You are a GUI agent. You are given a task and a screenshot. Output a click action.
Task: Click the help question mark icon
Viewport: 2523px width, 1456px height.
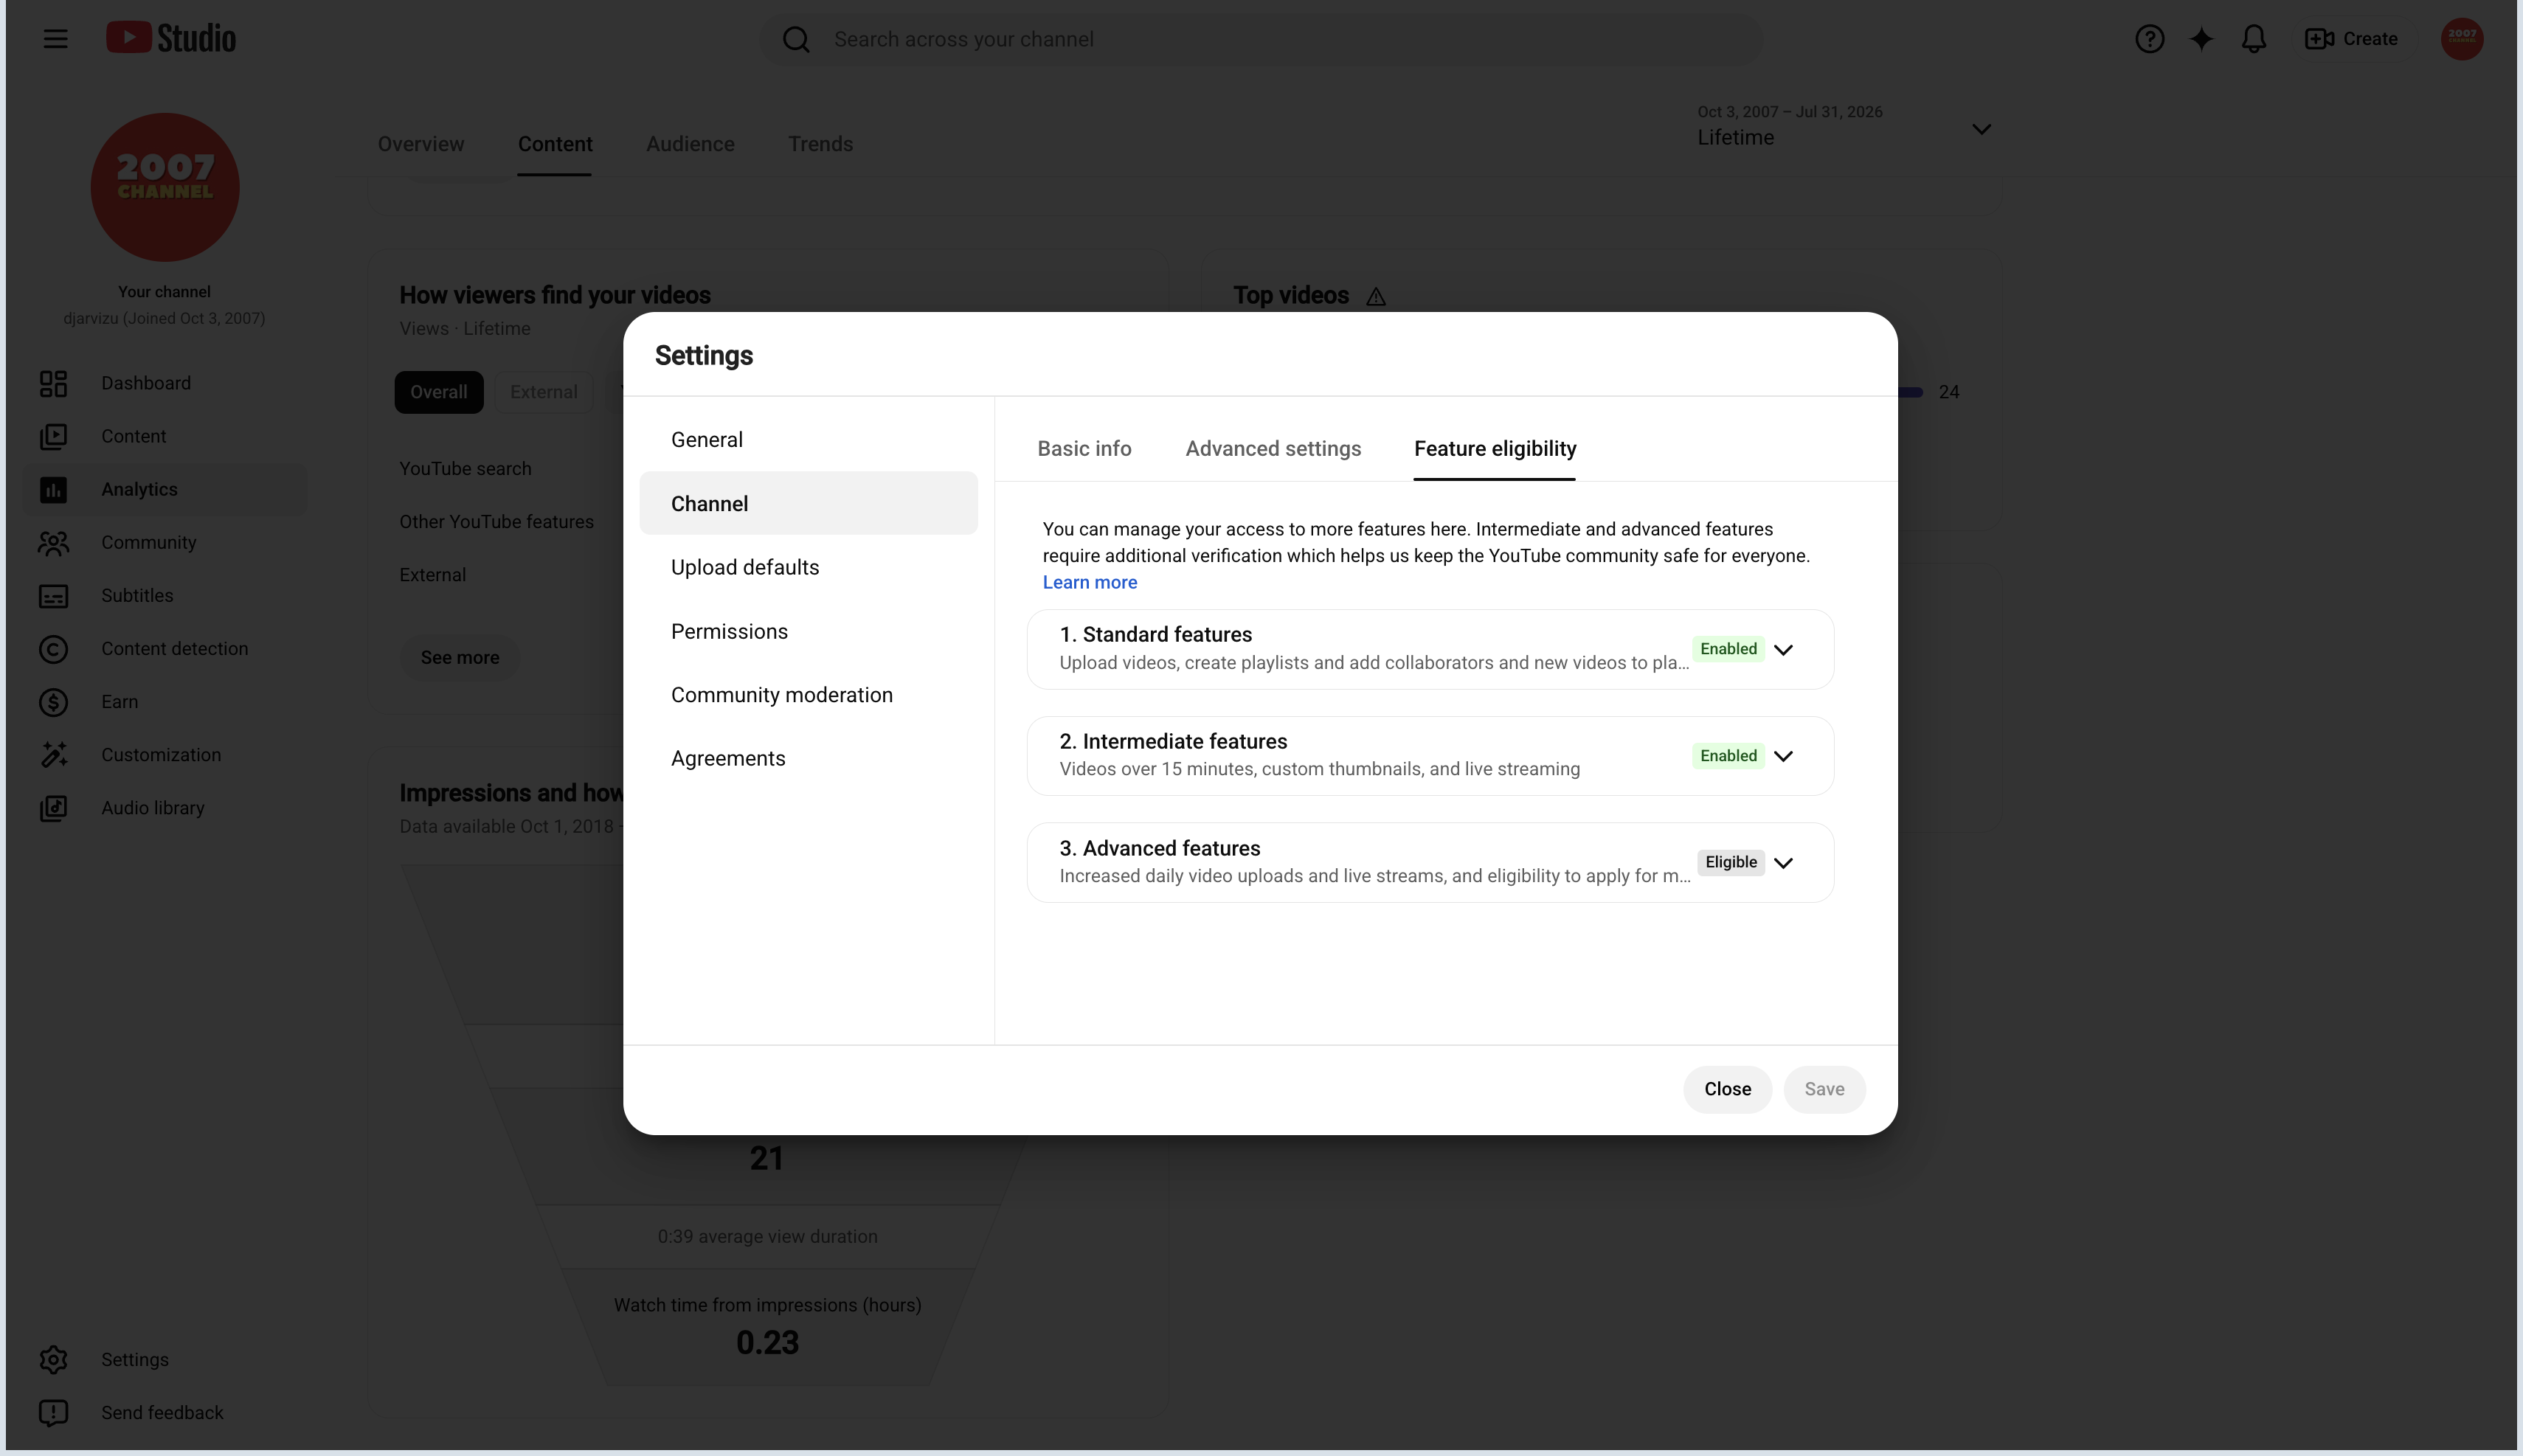(x=2149, y=39)
